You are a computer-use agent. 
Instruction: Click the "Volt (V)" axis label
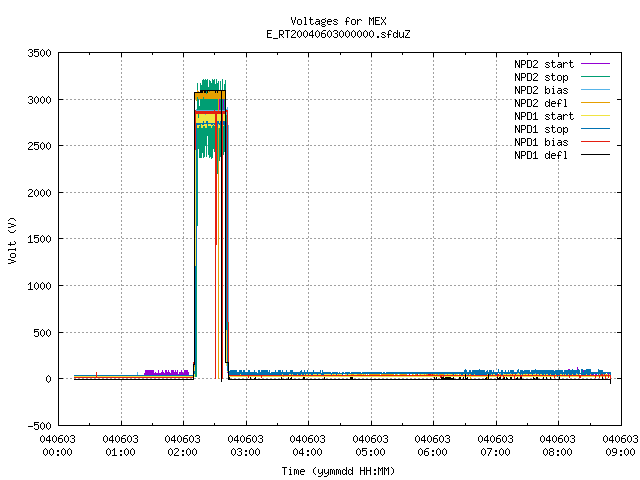12,240
